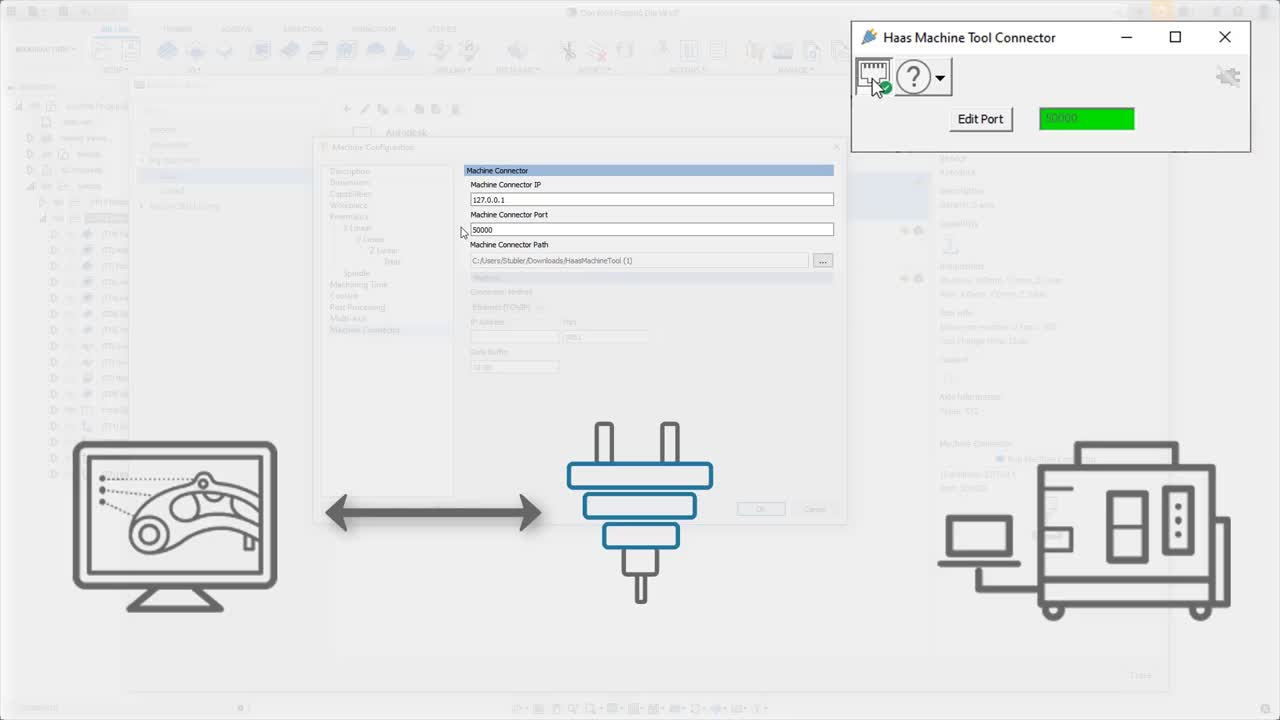Screen dimensions: 1280x720
Task: Expand the help dropdown arrow in Haas connector
Action: coord(940,78)
